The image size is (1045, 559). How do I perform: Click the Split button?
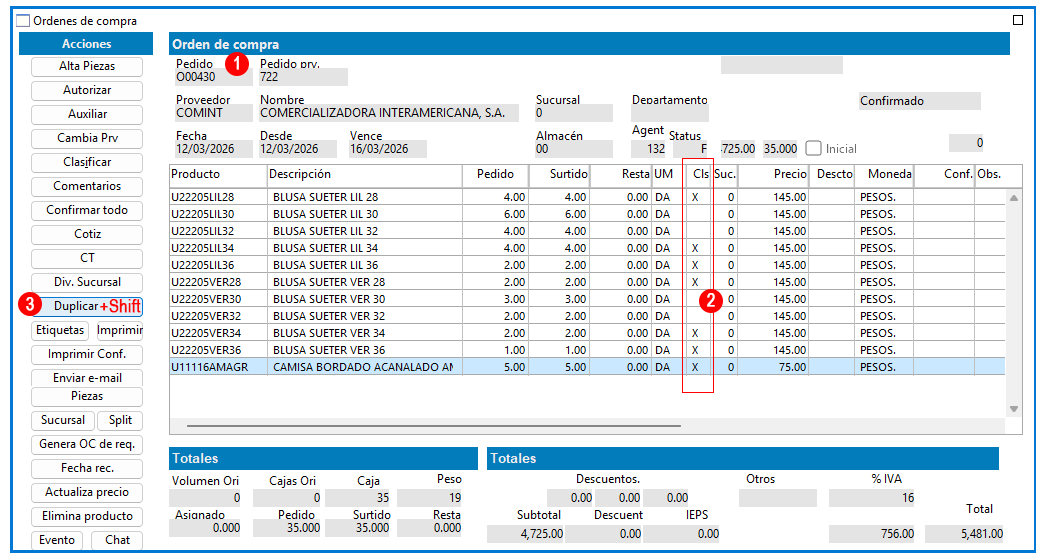[x=120, y=420]
